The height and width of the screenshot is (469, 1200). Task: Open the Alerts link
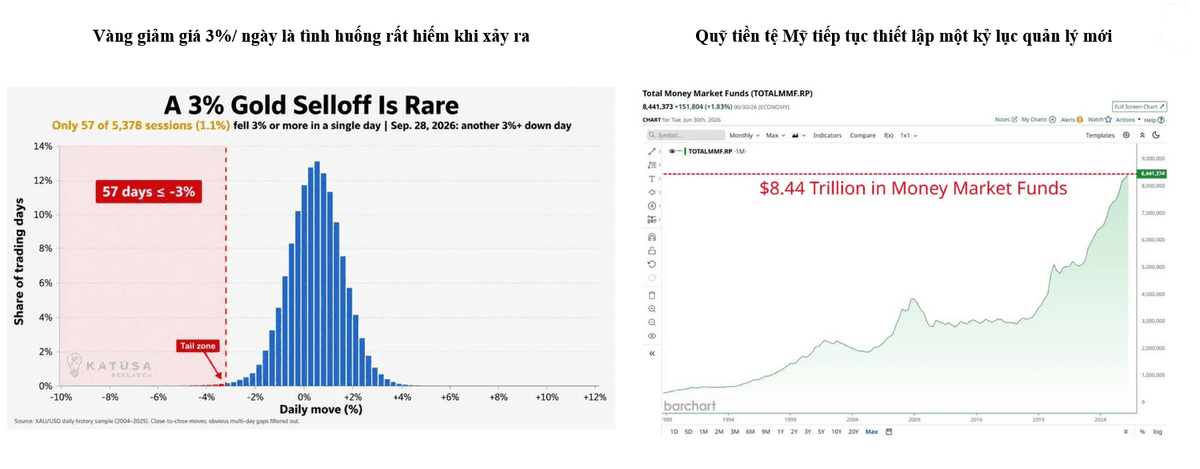[1071, 119]
